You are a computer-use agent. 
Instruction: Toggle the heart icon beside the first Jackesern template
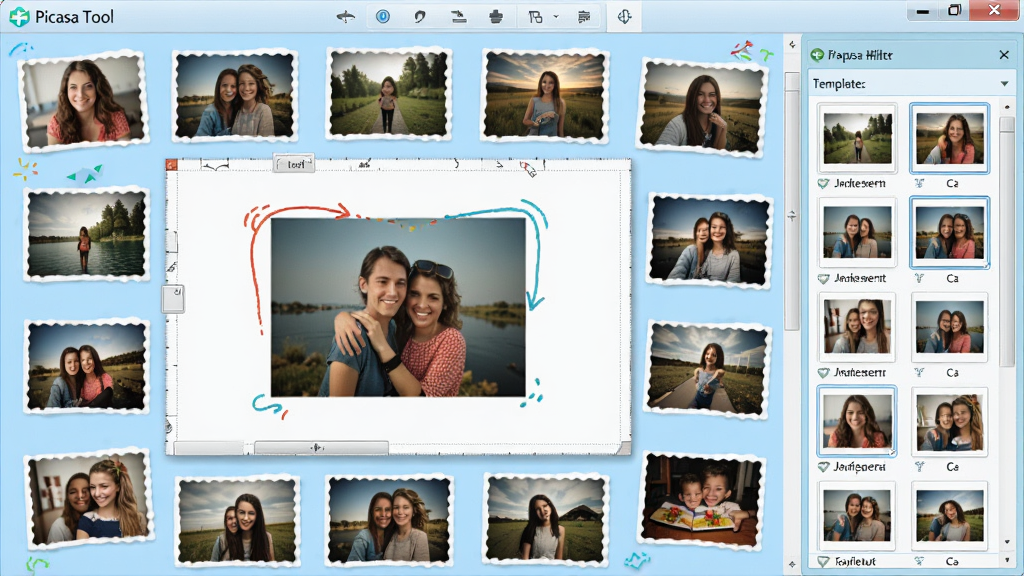(824, 184)
